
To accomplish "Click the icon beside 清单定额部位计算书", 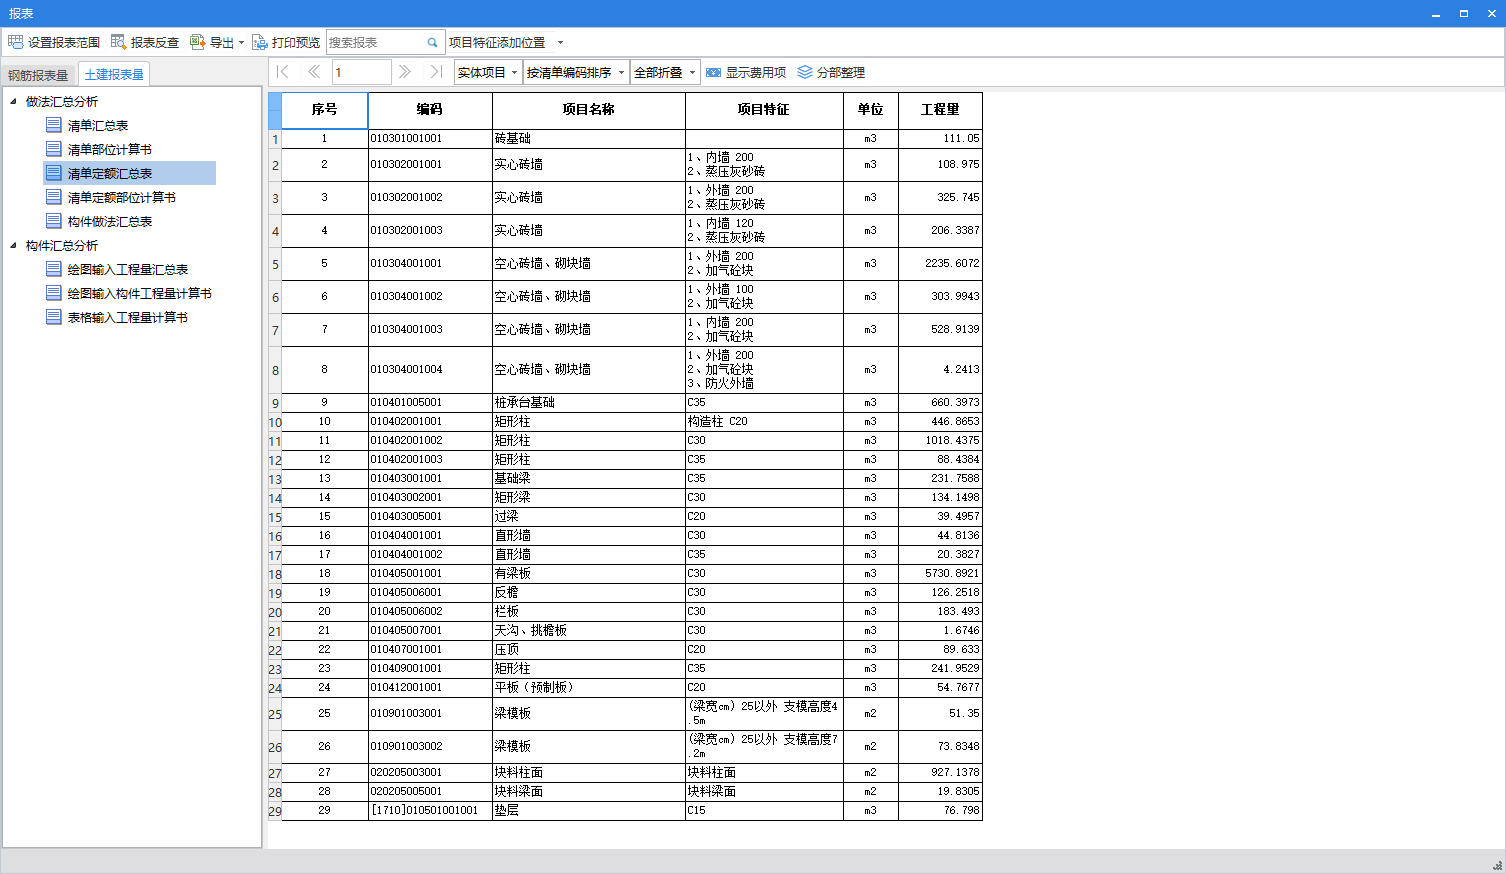I will [54, 197].
